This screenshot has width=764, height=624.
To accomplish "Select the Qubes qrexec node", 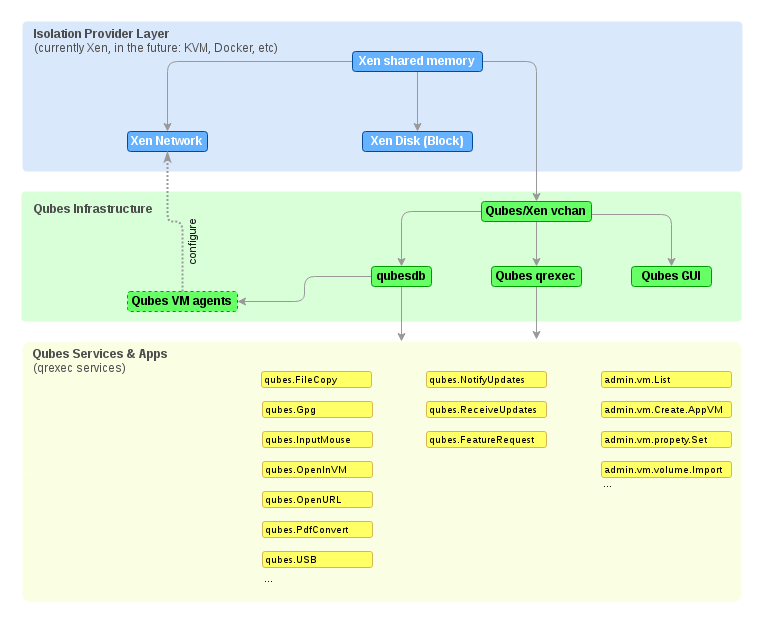I will [537, 276].
